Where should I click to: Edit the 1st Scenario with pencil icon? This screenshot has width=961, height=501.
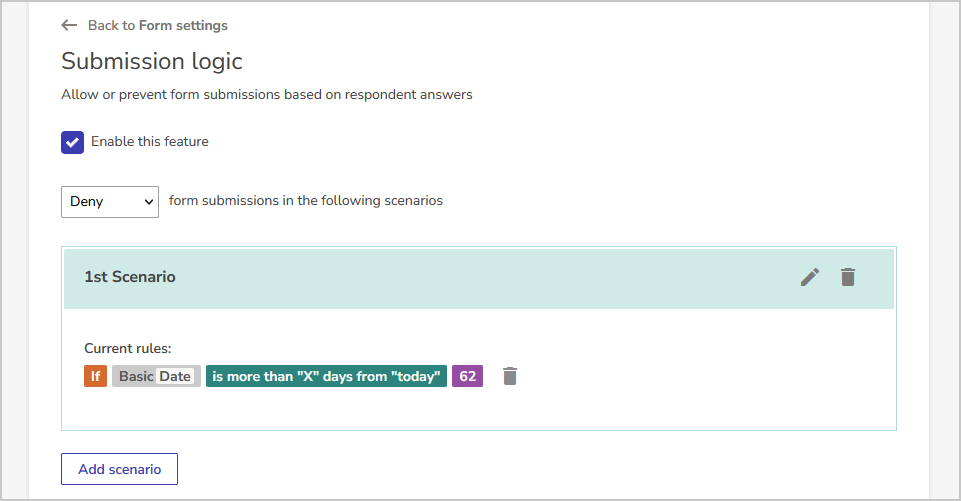click(x=810, y=277)
